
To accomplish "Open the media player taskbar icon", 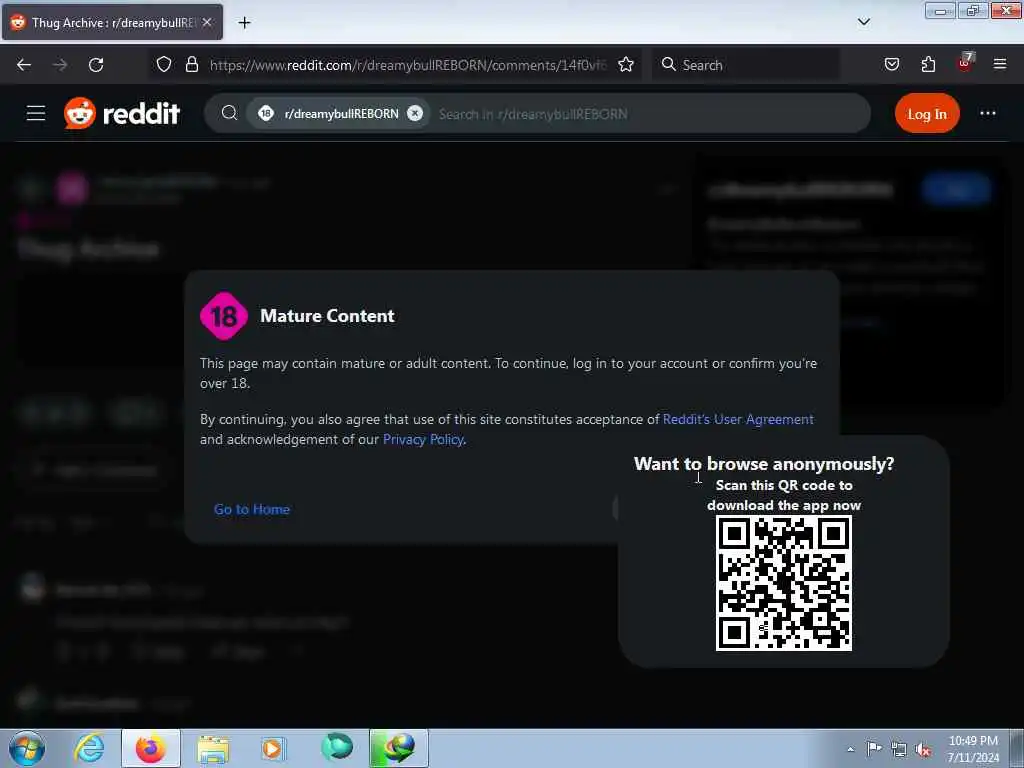I will point(273,748).
